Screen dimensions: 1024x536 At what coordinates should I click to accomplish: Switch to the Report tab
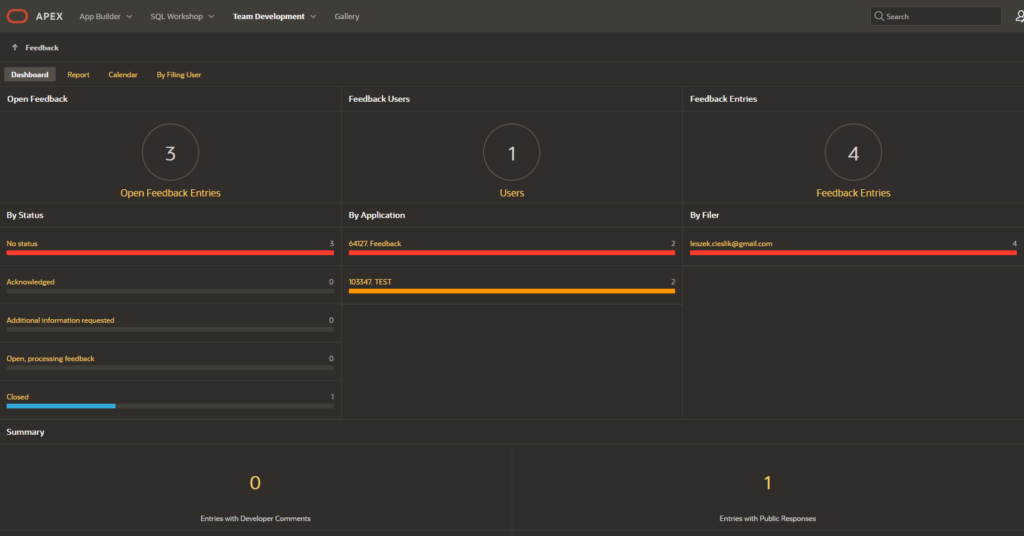tap(78, 74)
